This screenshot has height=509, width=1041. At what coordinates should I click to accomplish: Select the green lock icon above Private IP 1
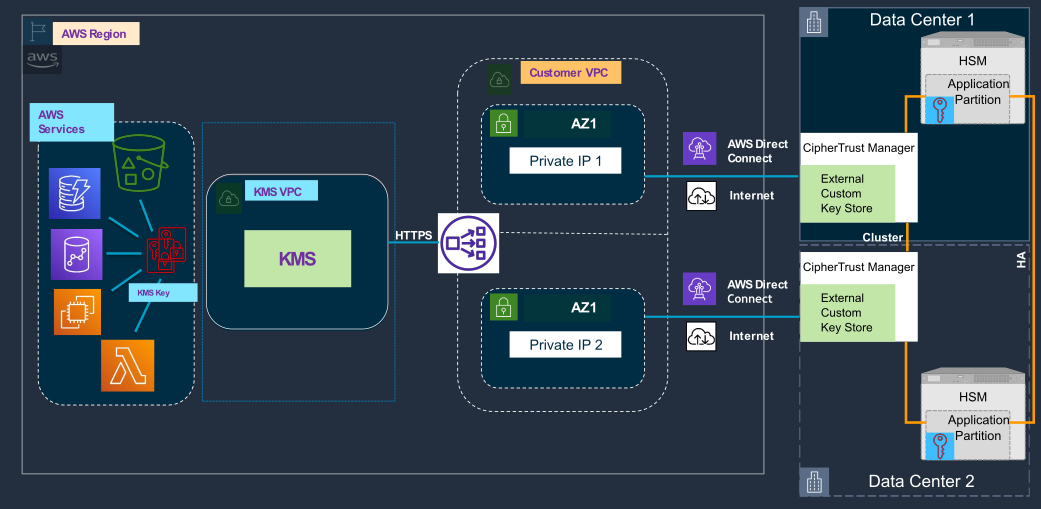[x=504, y=124]
